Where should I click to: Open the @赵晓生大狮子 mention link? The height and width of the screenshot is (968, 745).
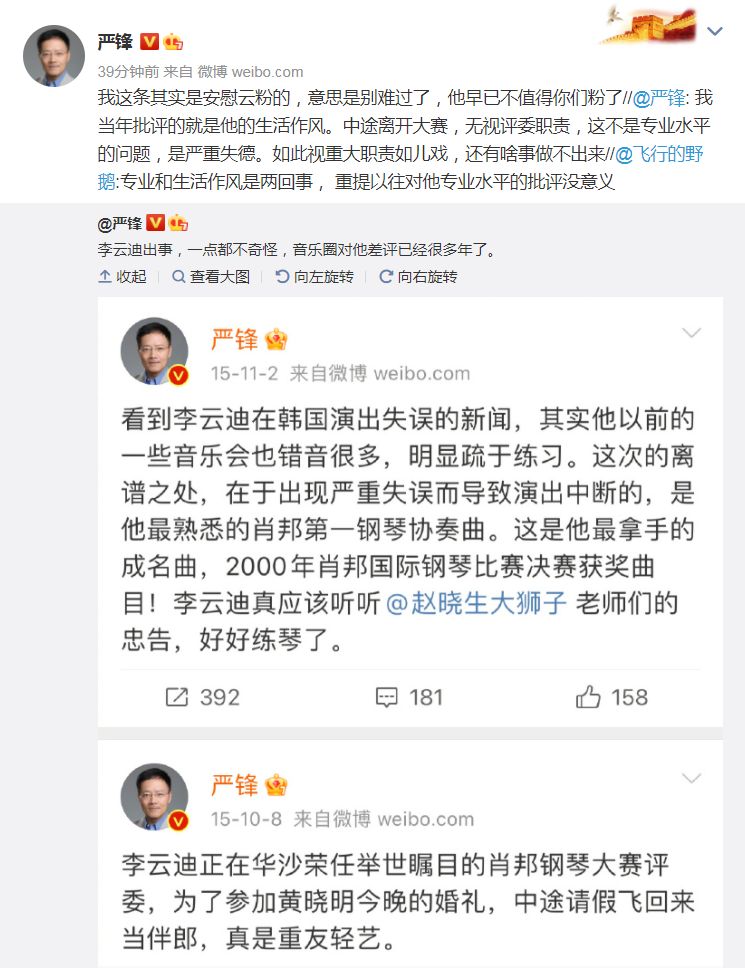[477, 603]
